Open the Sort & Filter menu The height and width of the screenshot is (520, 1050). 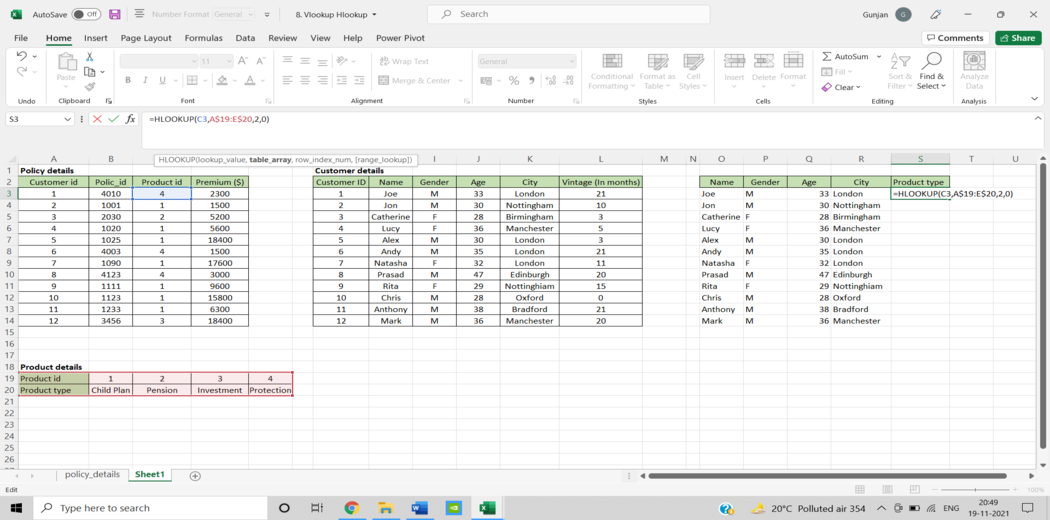point(900,72)
